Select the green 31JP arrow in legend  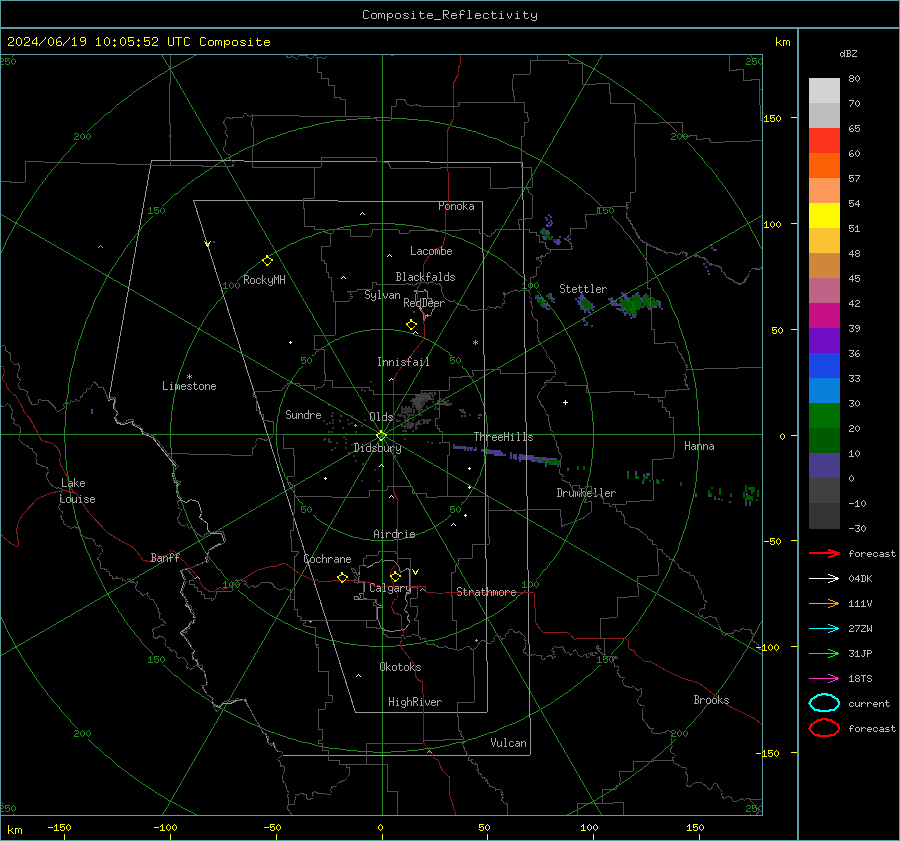click(824, 653)
